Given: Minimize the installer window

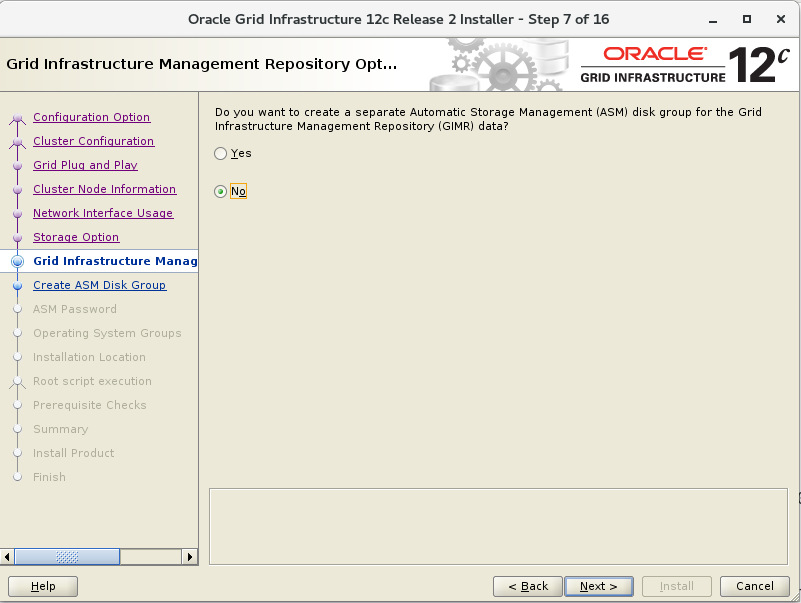Looking at the screenshot, I should click(713, 19).
